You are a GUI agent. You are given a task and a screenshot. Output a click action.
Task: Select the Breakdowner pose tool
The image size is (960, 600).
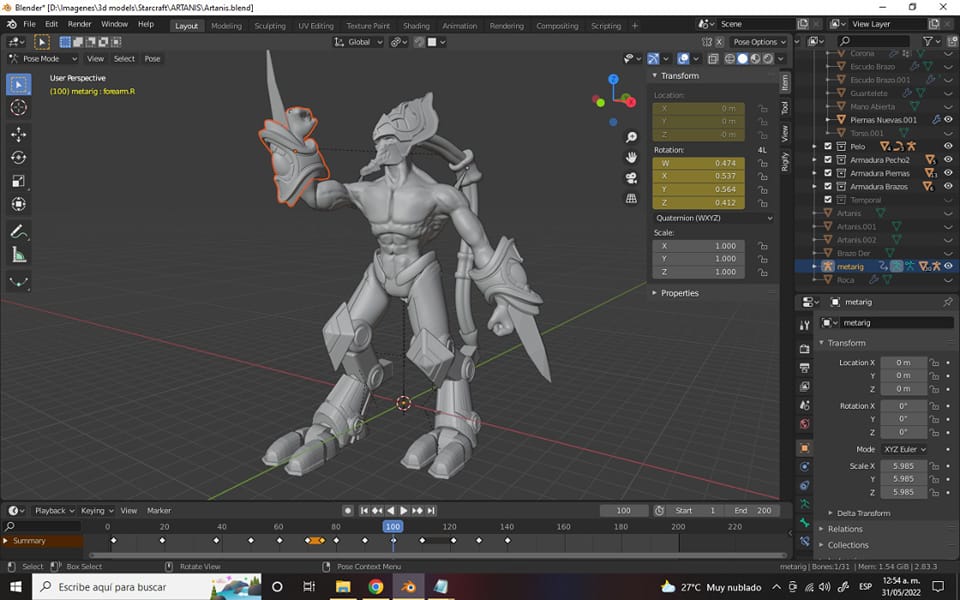[x=18, y=282]
